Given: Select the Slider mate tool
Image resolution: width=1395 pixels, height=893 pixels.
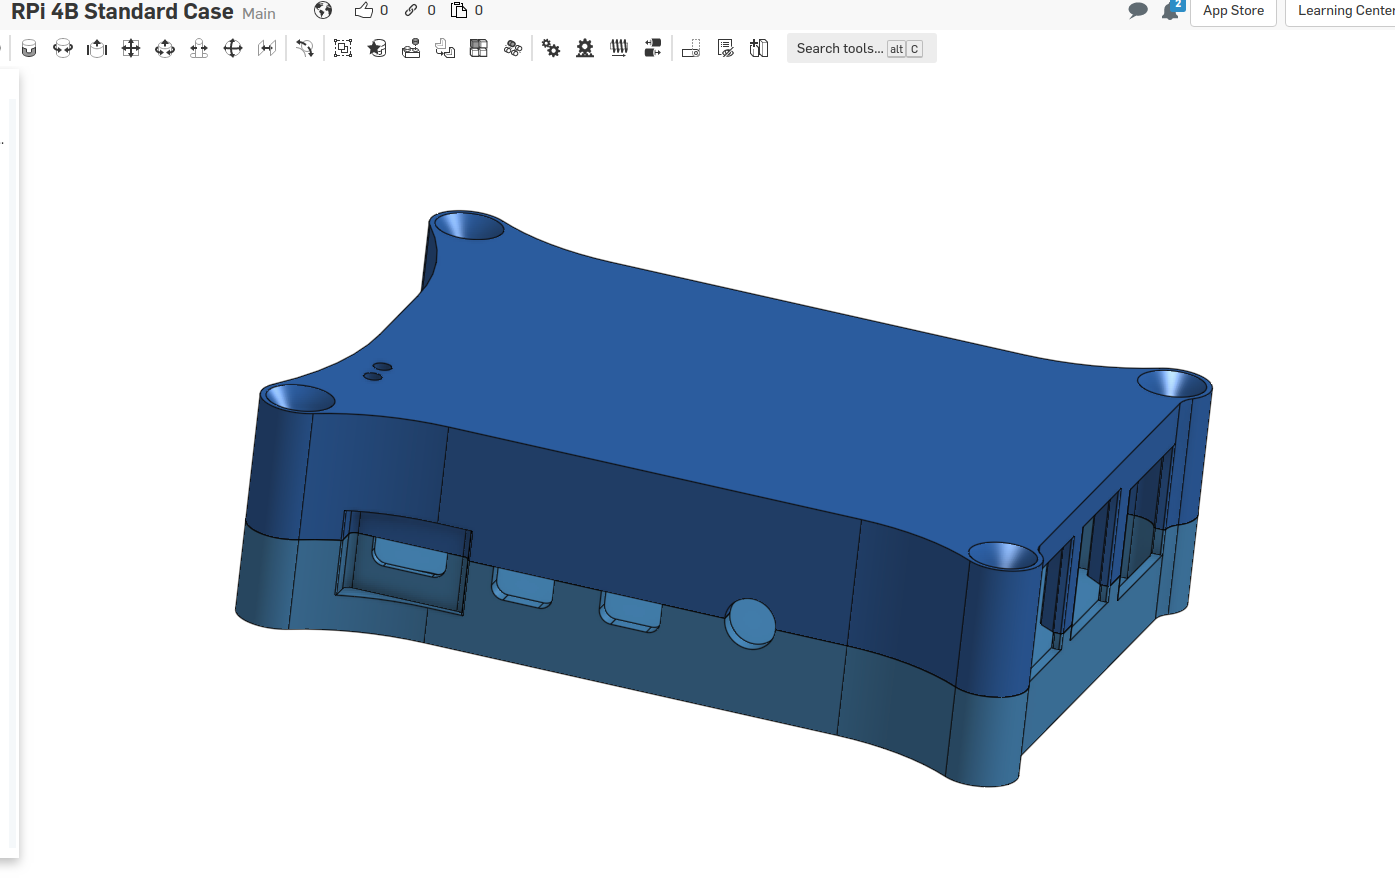Looking at the screenshot, I should [97, 48].
